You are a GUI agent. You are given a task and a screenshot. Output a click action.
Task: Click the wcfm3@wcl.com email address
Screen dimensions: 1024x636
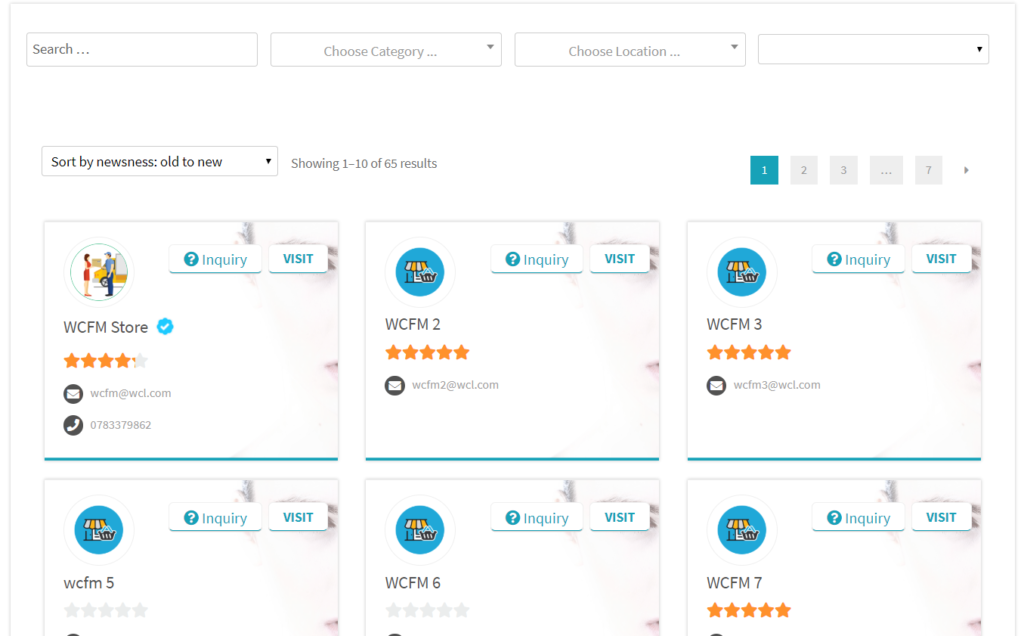pyautogui.click(x=776, y=385)
